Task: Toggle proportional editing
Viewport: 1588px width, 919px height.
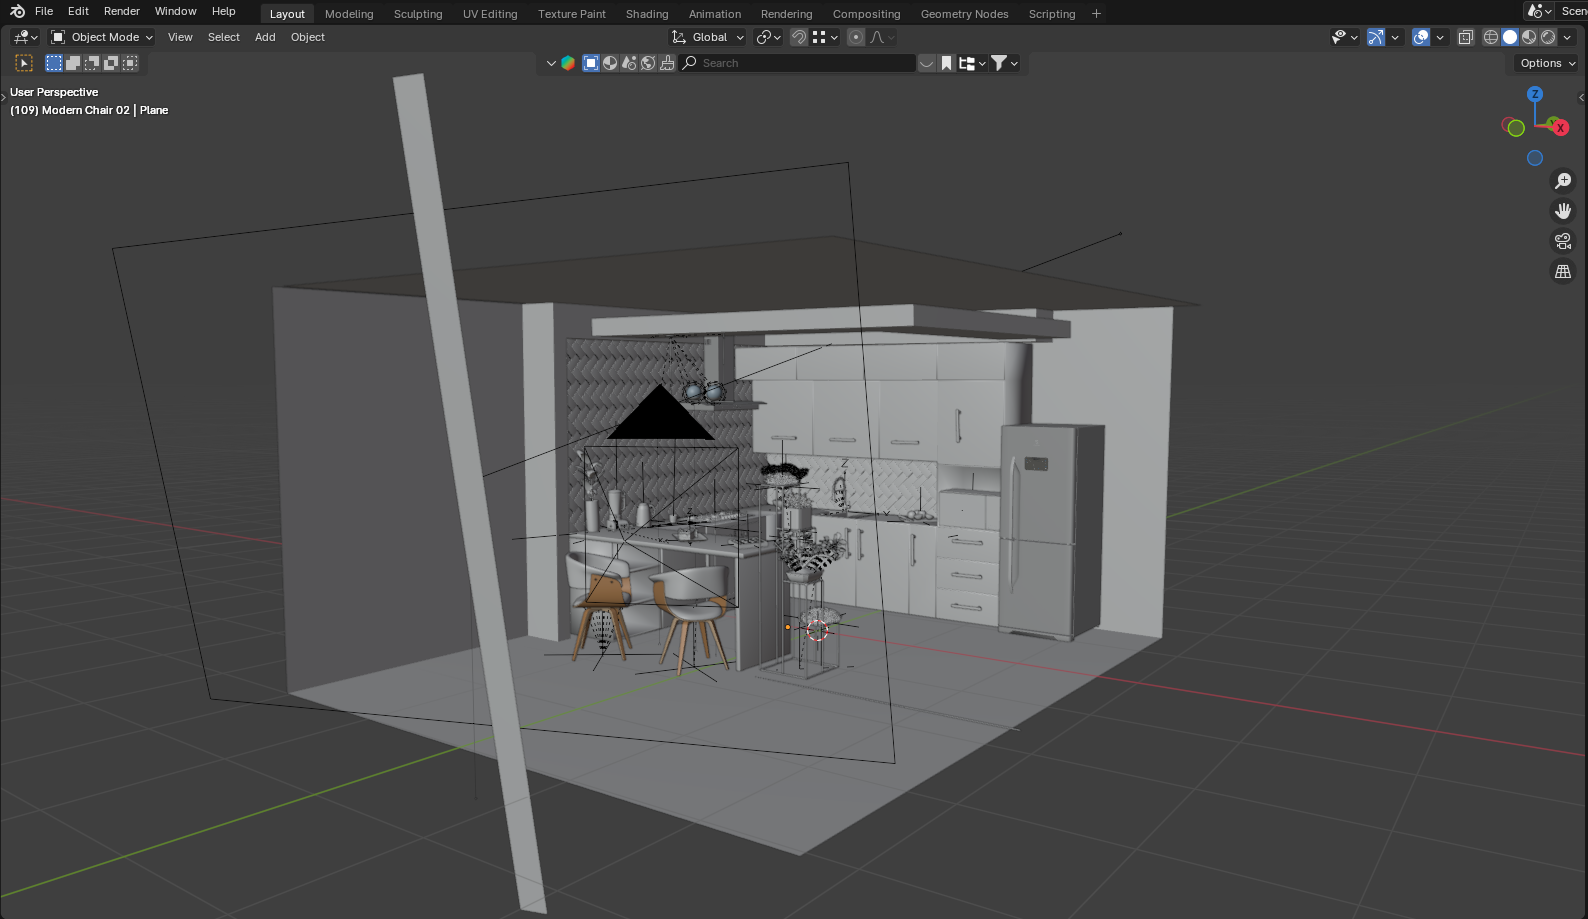Action: 856,37
